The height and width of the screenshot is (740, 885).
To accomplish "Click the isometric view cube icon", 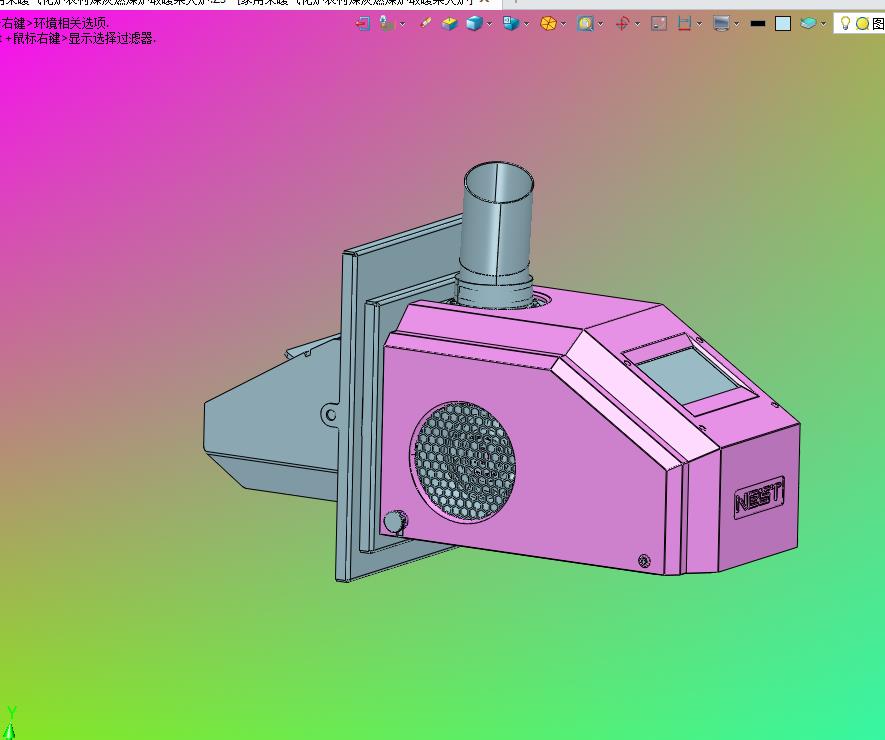I will [x=511, y=24].
